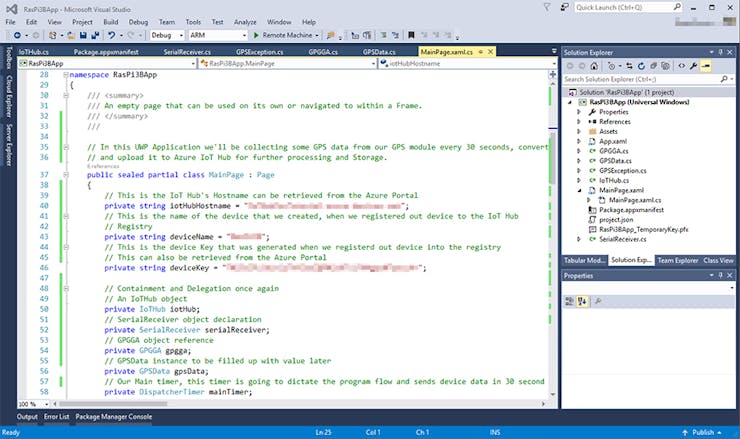Click the Uncomment Lines icon

[395, 35]
